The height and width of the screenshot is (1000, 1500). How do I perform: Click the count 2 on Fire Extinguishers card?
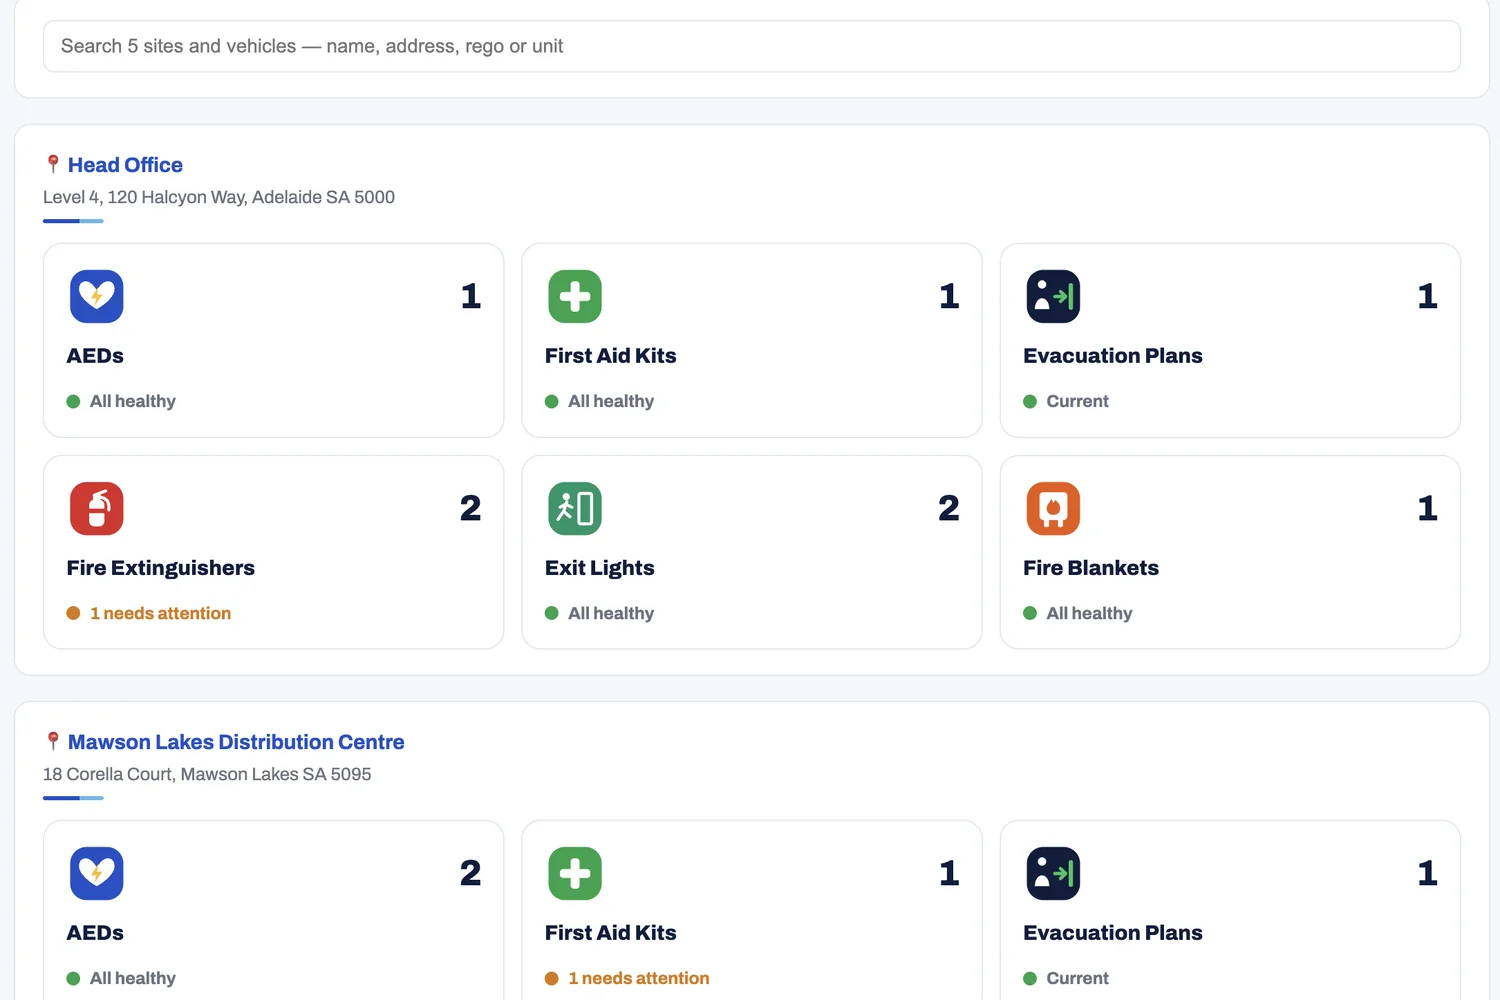(x=470, y=508)
